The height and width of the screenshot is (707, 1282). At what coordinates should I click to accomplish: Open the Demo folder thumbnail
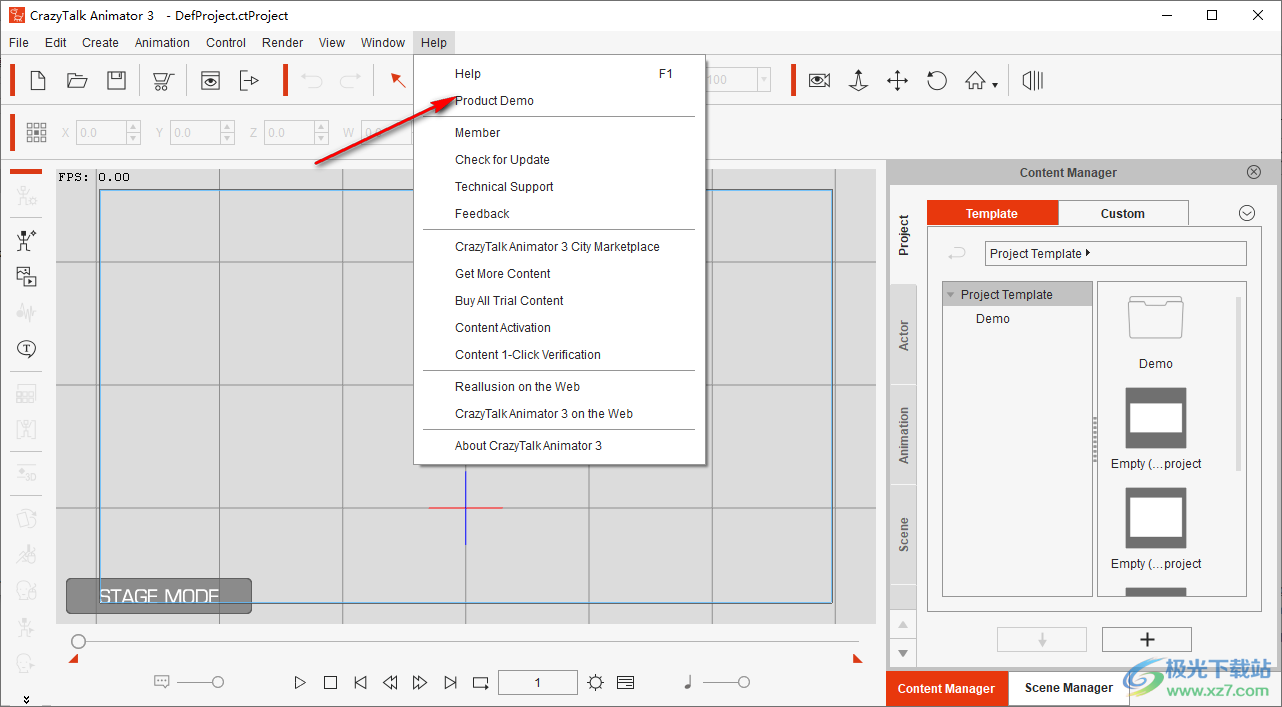[1155, 320]
